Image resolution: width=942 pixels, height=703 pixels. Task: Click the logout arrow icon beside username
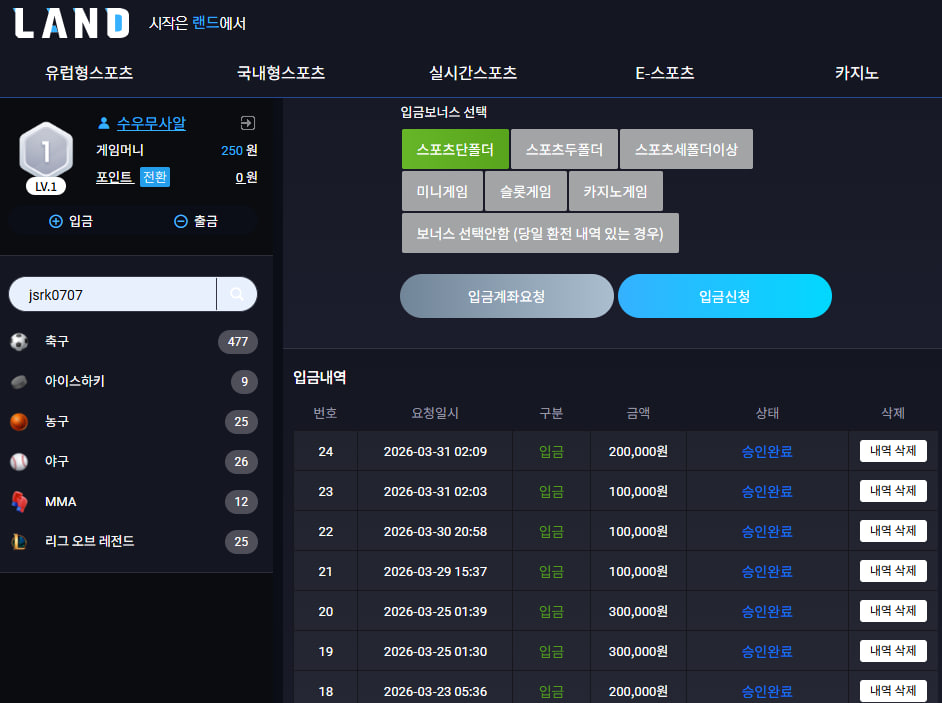248,123
